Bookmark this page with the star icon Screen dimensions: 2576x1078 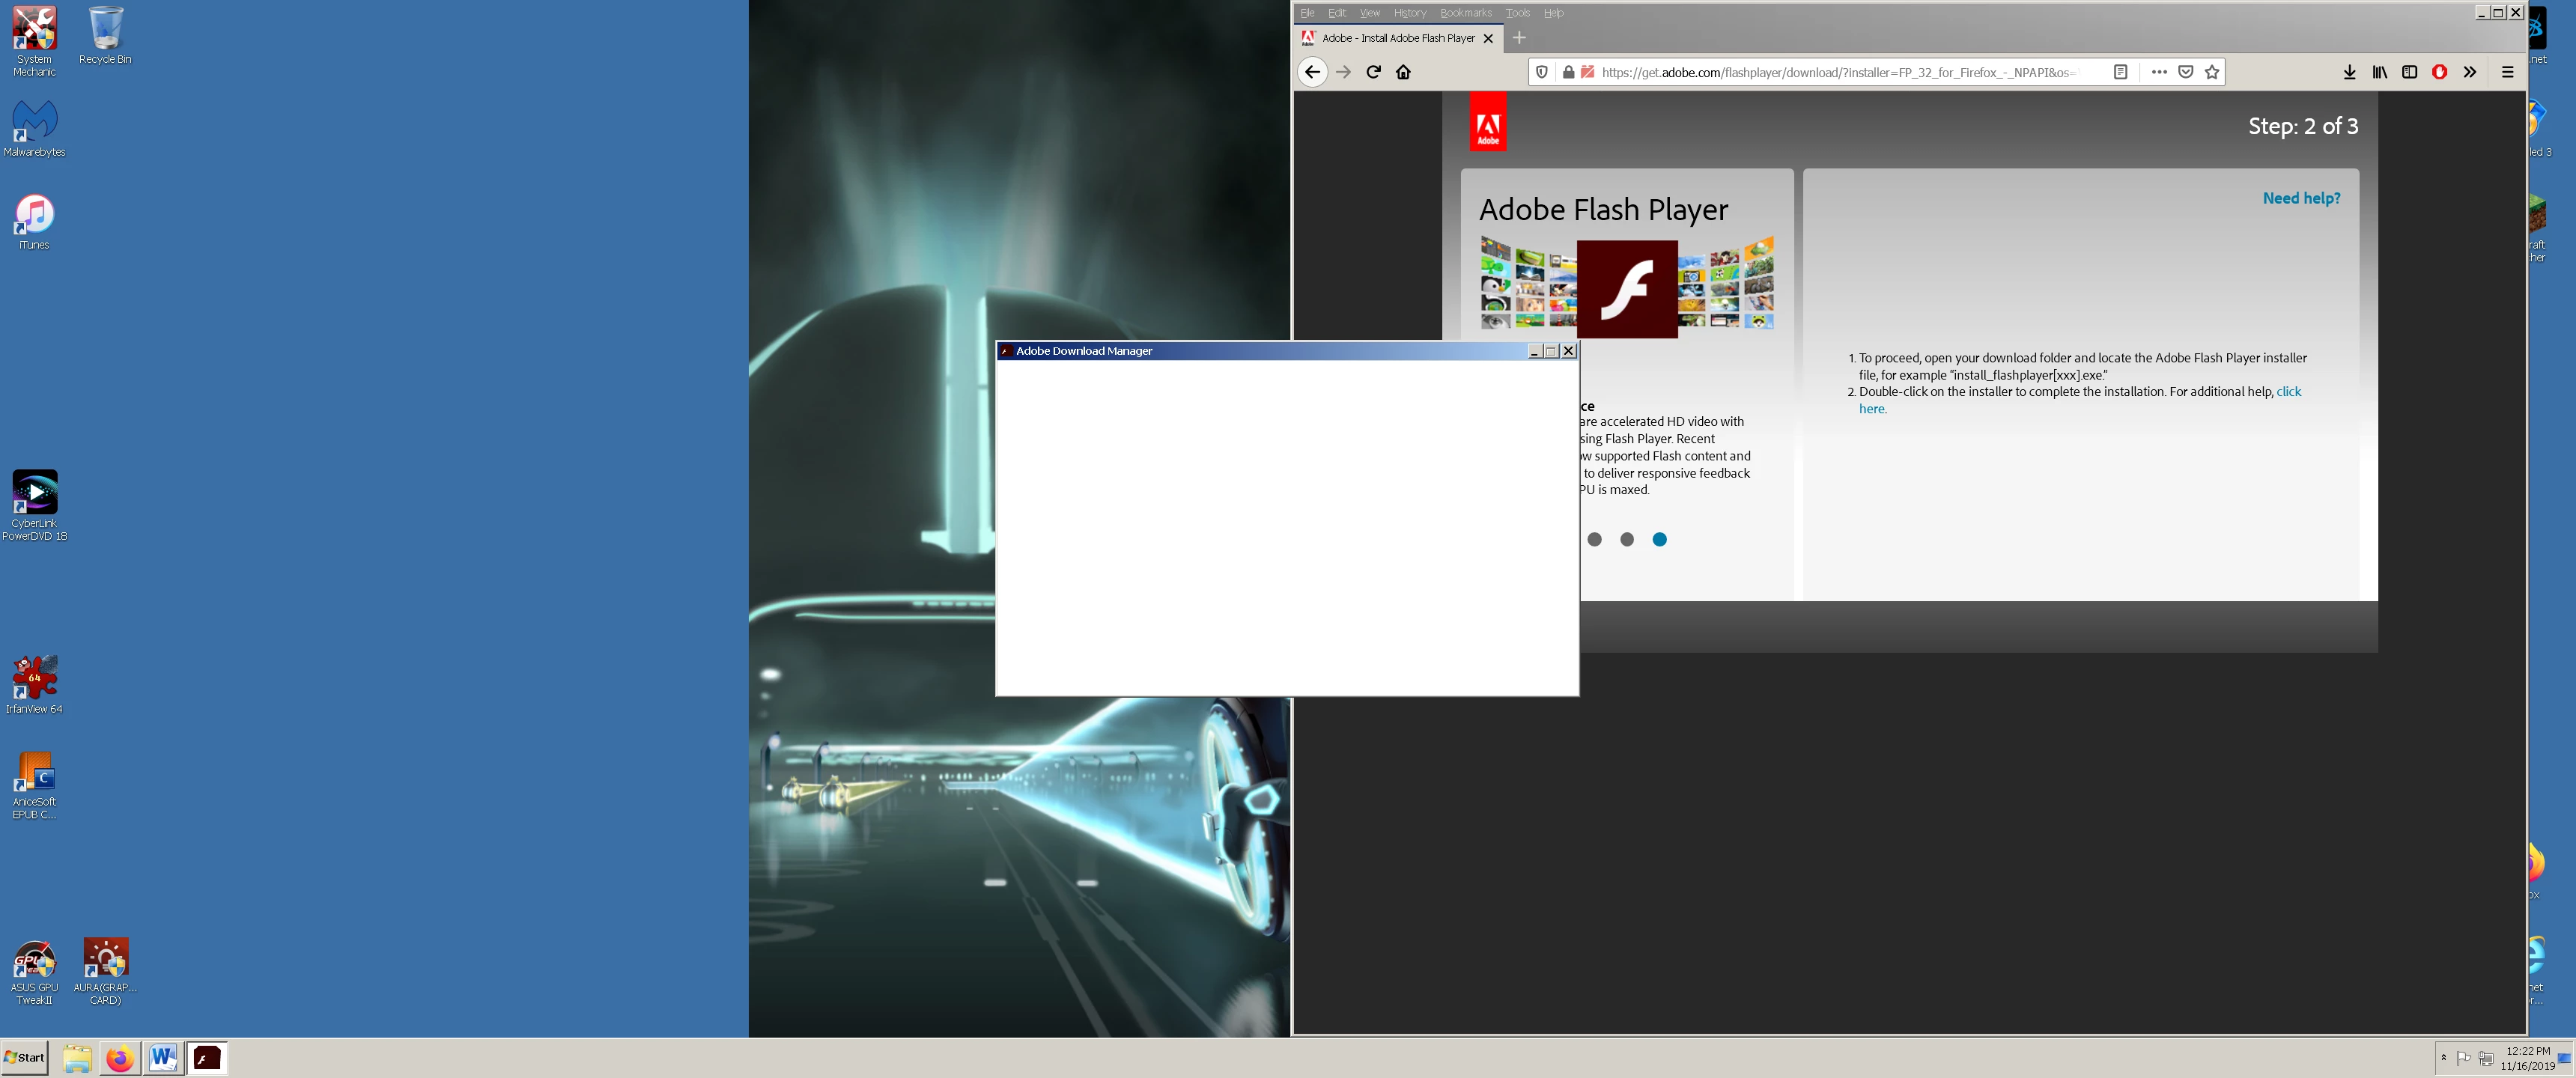coord(2212,72)
